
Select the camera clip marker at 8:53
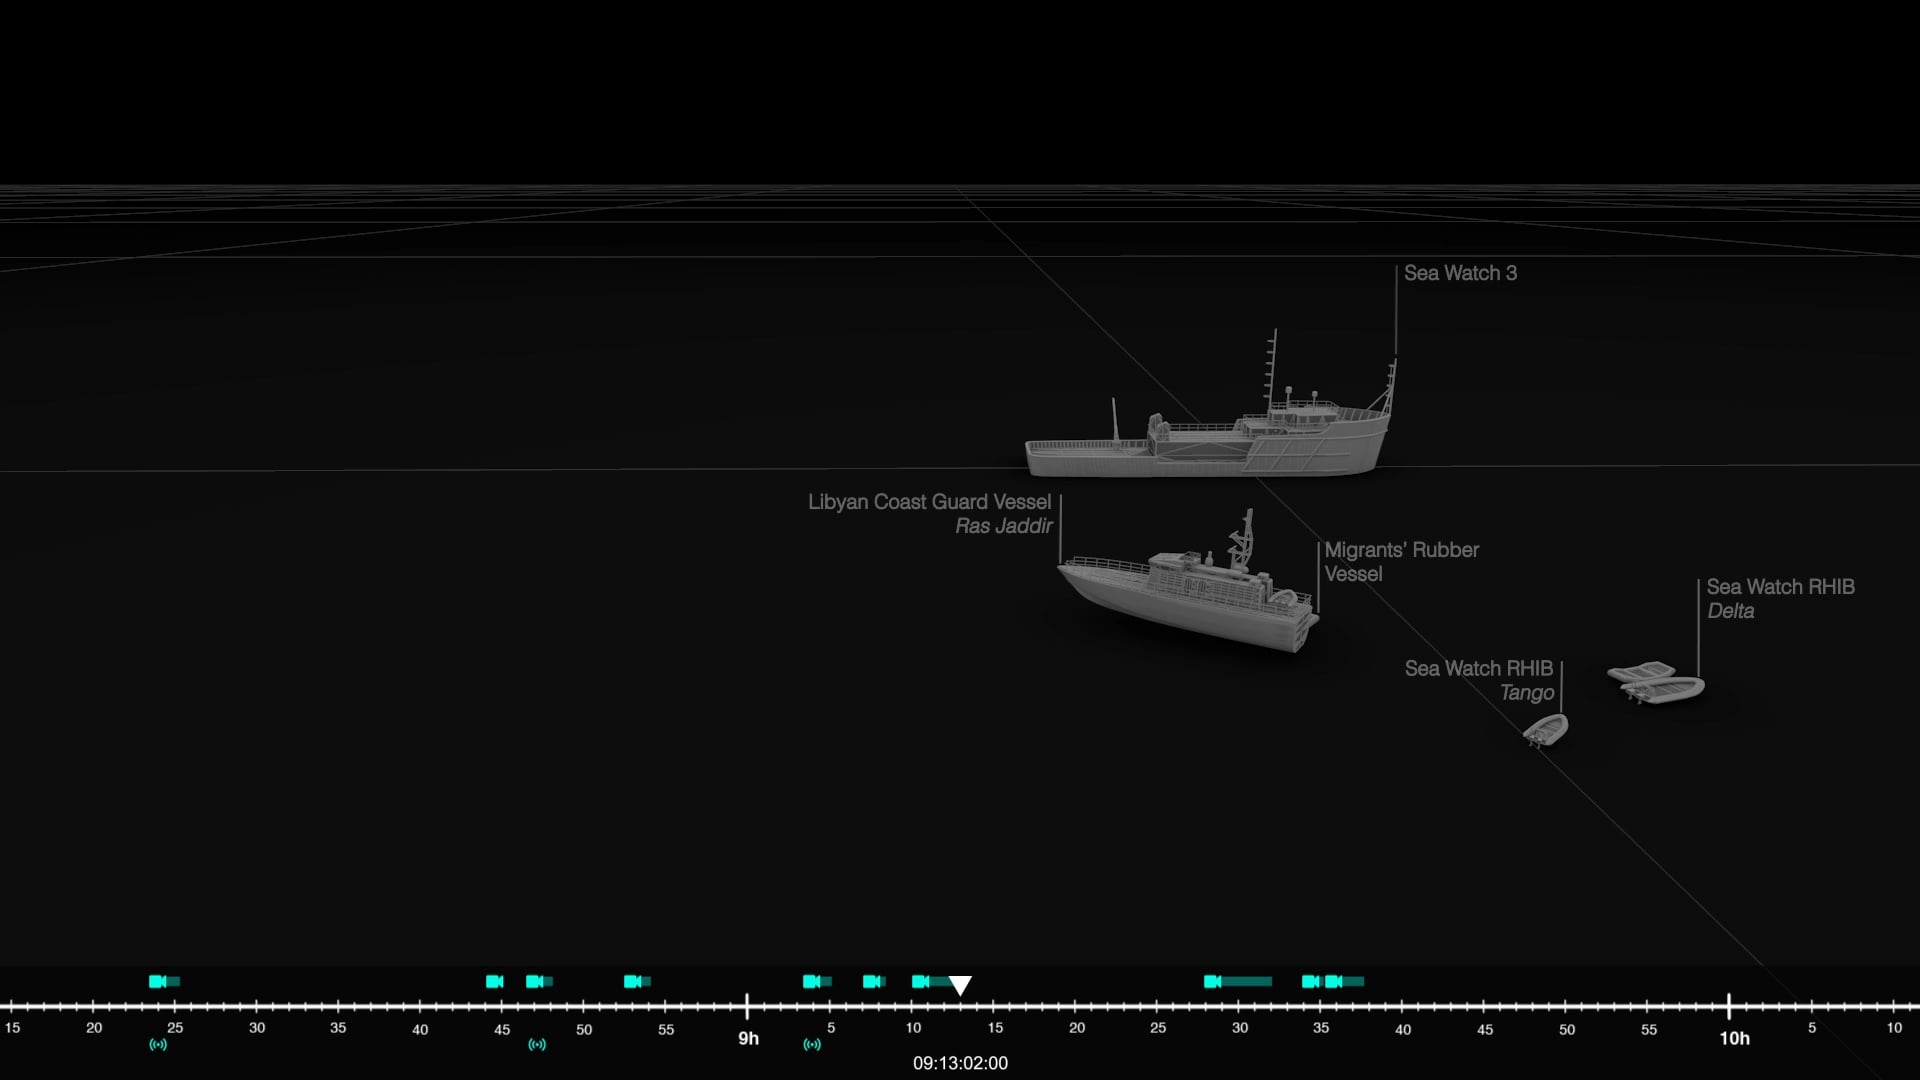(x=632, y=981)
